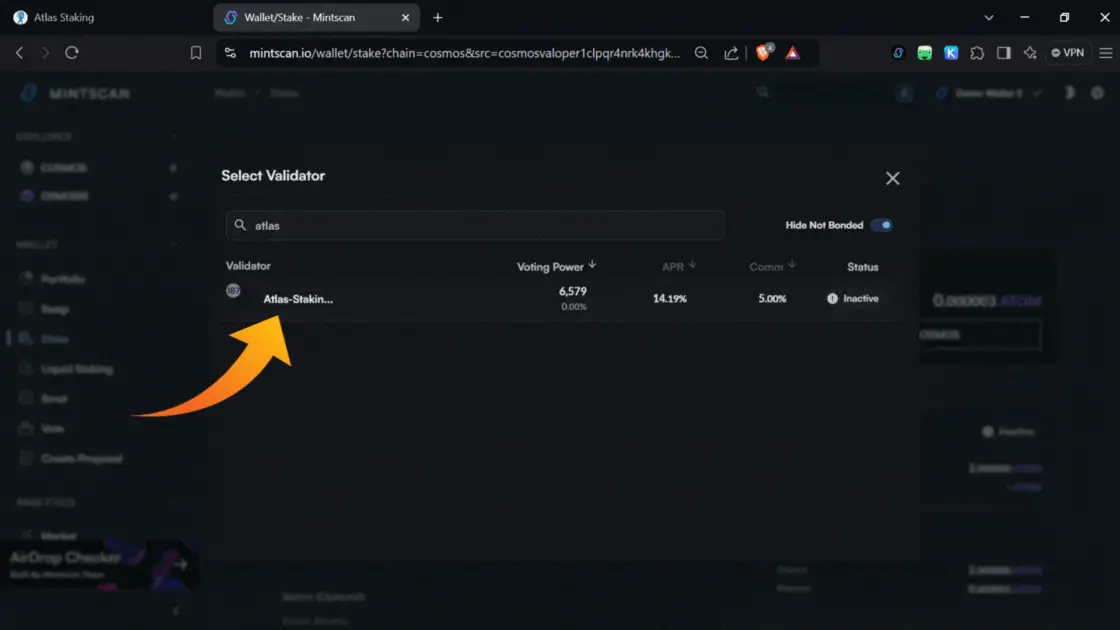Bookmark this page with the bookmark icon
This screenshot has width=1120, height=630.
pos(196,53)
